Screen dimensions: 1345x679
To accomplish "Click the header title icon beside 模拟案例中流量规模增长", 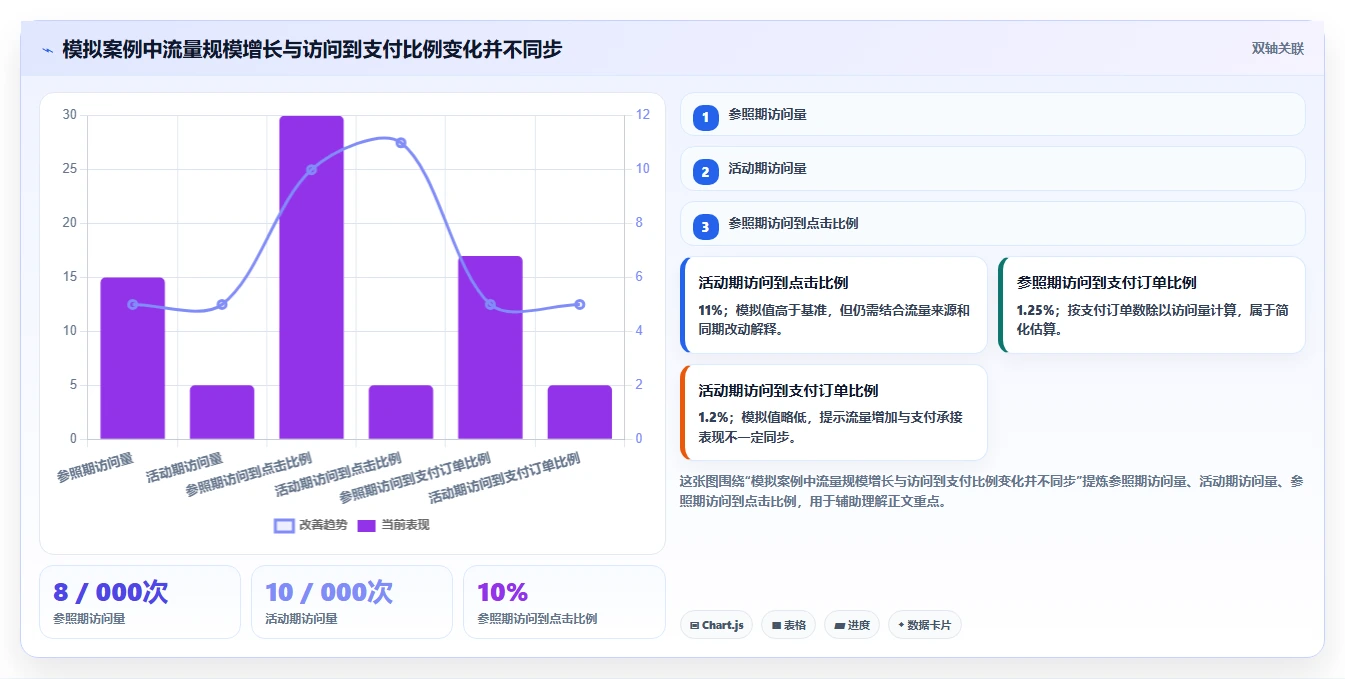I will [x=48, y=49].
